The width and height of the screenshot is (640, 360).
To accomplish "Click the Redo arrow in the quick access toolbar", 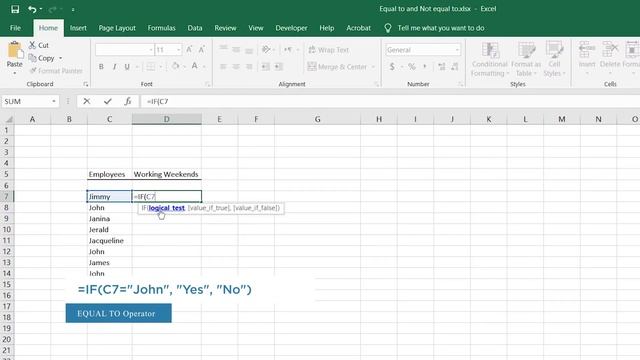I will [x=52, y=9].
